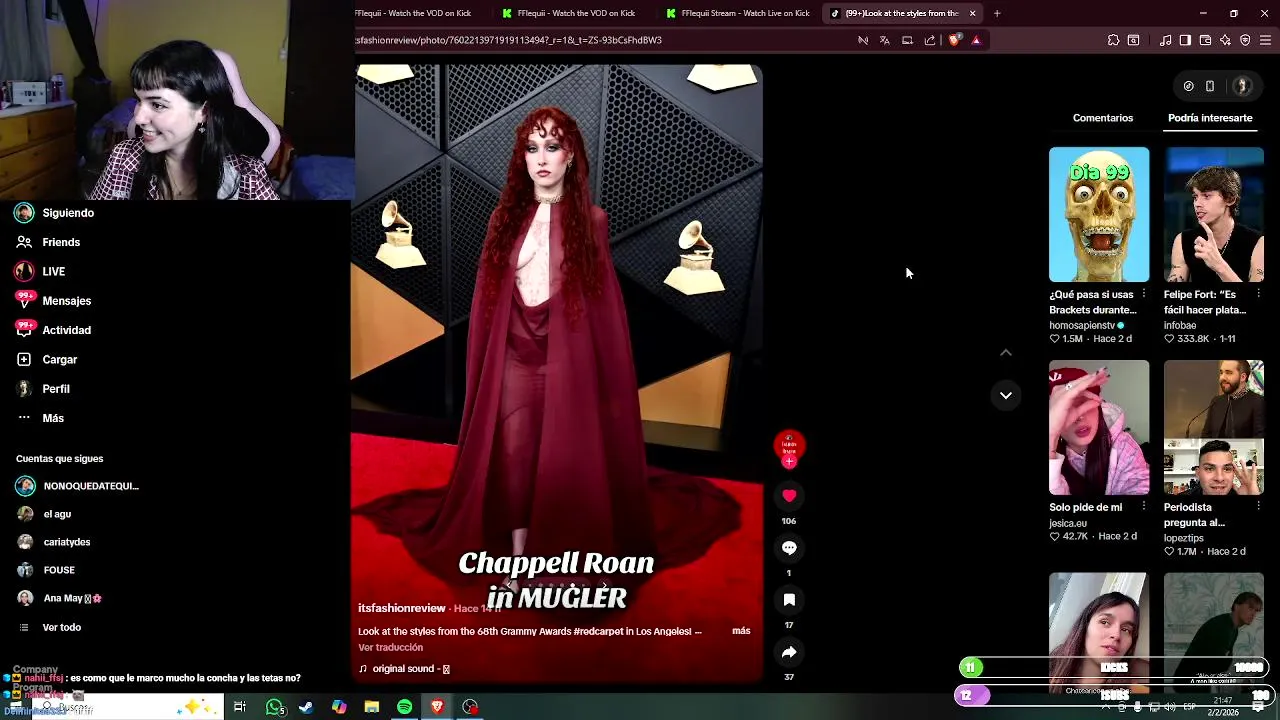
Task: Open a new browser tab
Action: coord(997,13)
